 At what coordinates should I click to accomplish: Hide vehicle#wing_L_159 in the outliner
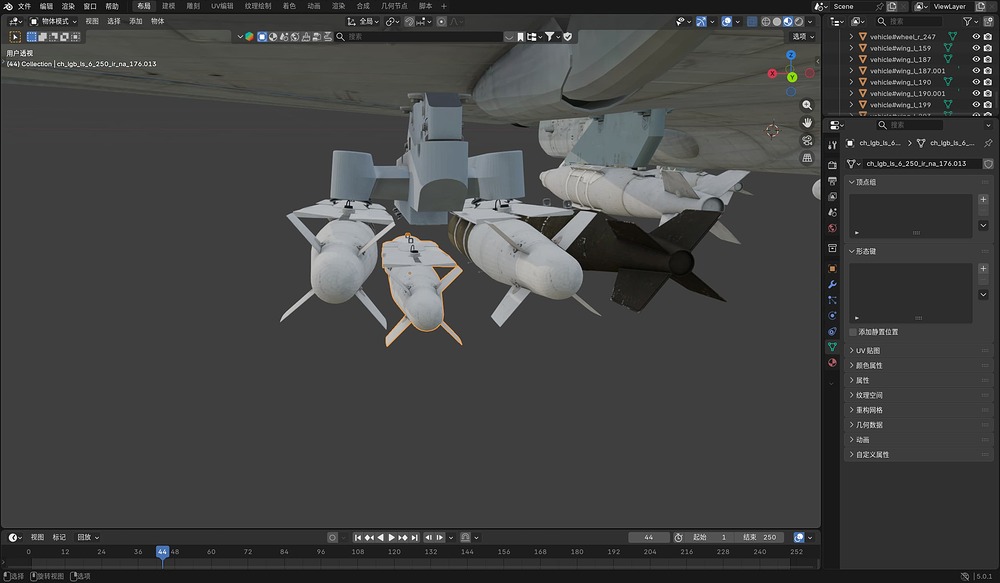(x=977, y=48)
